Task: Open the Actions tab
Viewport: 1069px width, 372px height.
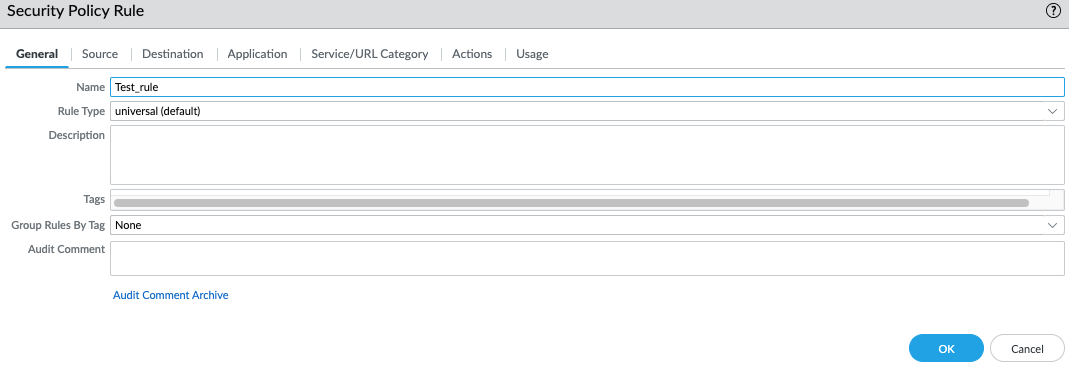Action: 472,54
